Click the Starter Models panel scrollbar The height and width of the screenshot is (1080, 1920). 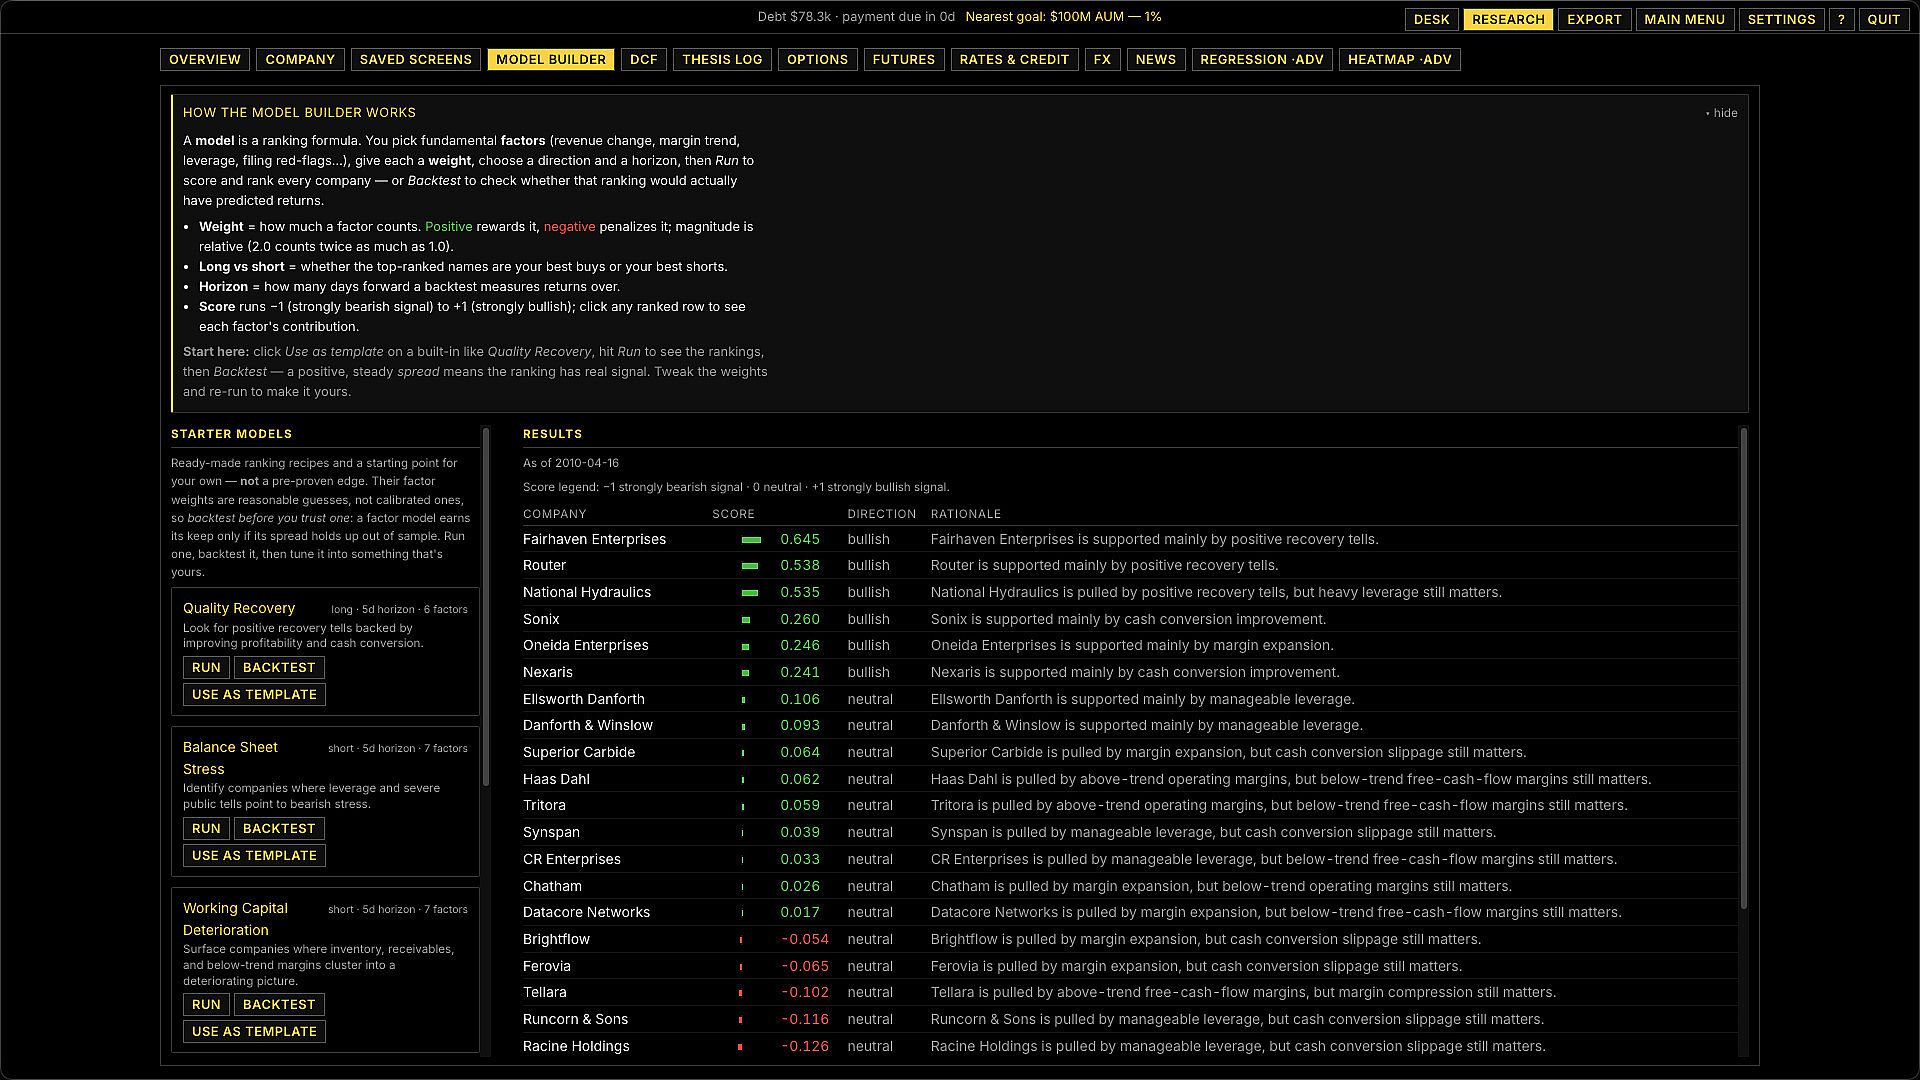(486, 606)
